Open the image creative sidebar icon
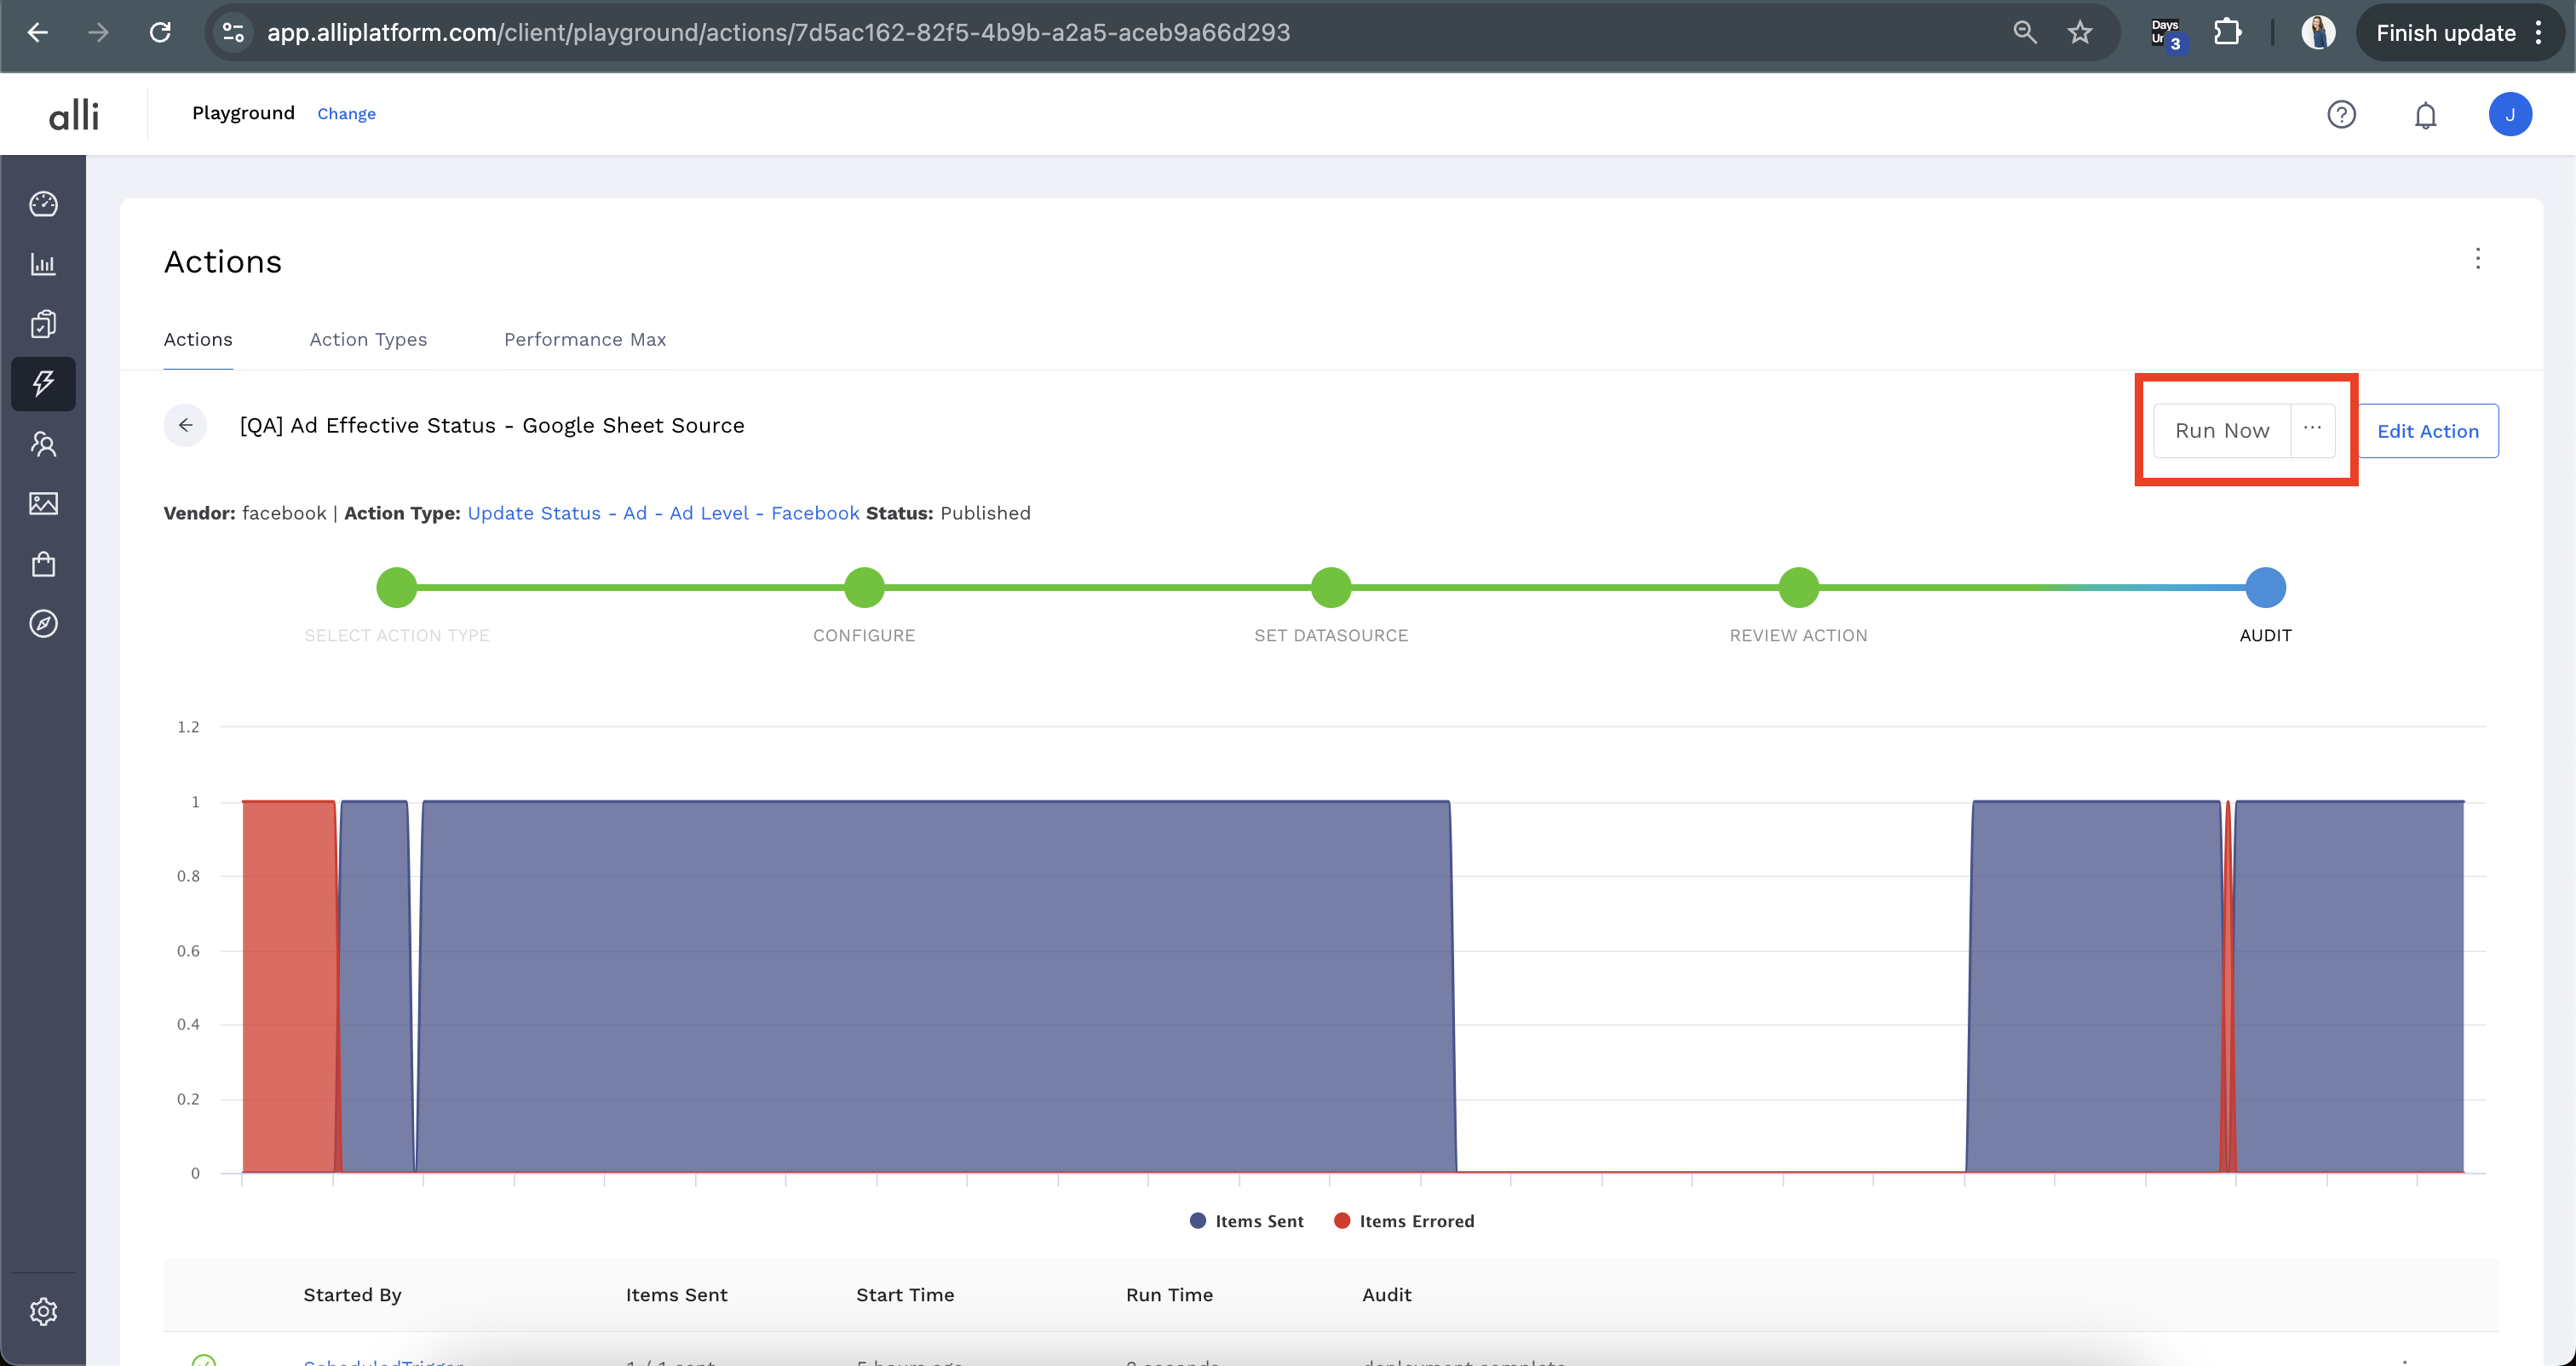The width and height of the screenshot is (2576, 1366). coord(43,503)
